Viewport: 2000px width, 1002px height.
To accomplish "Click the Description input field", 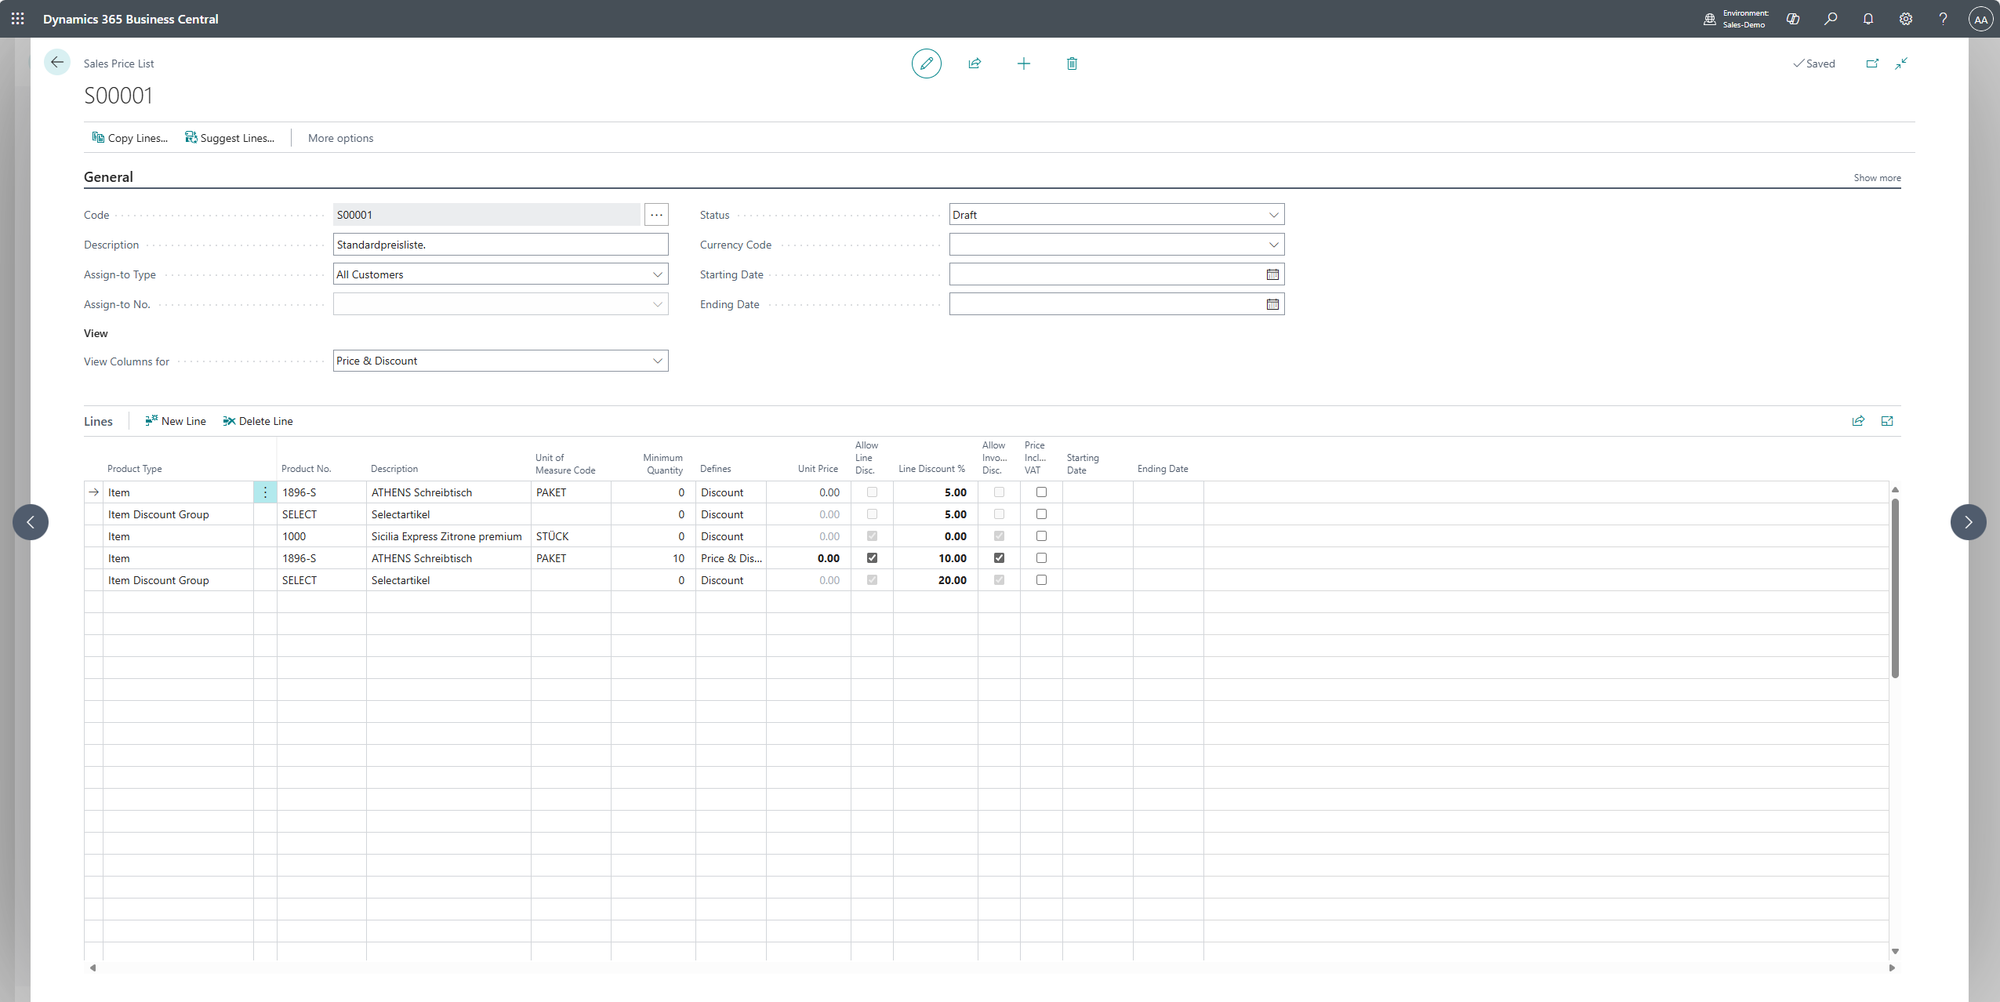I will coord(500,245).
